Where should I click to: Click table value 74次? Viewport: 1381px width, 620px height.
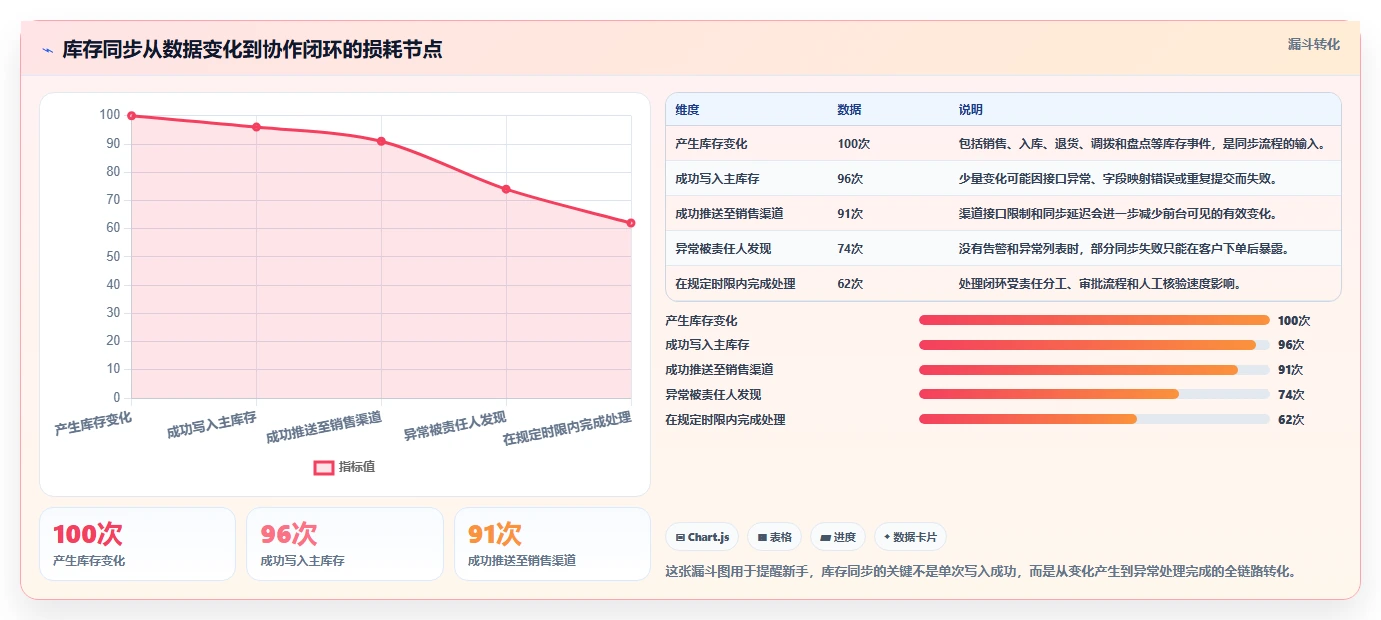(850, 249)
